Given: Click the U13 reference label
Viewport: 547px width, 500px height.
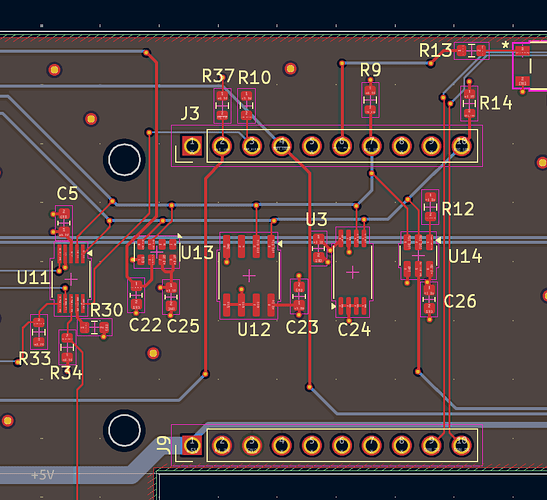Looking at the screenshot, I should coord(197,253).
